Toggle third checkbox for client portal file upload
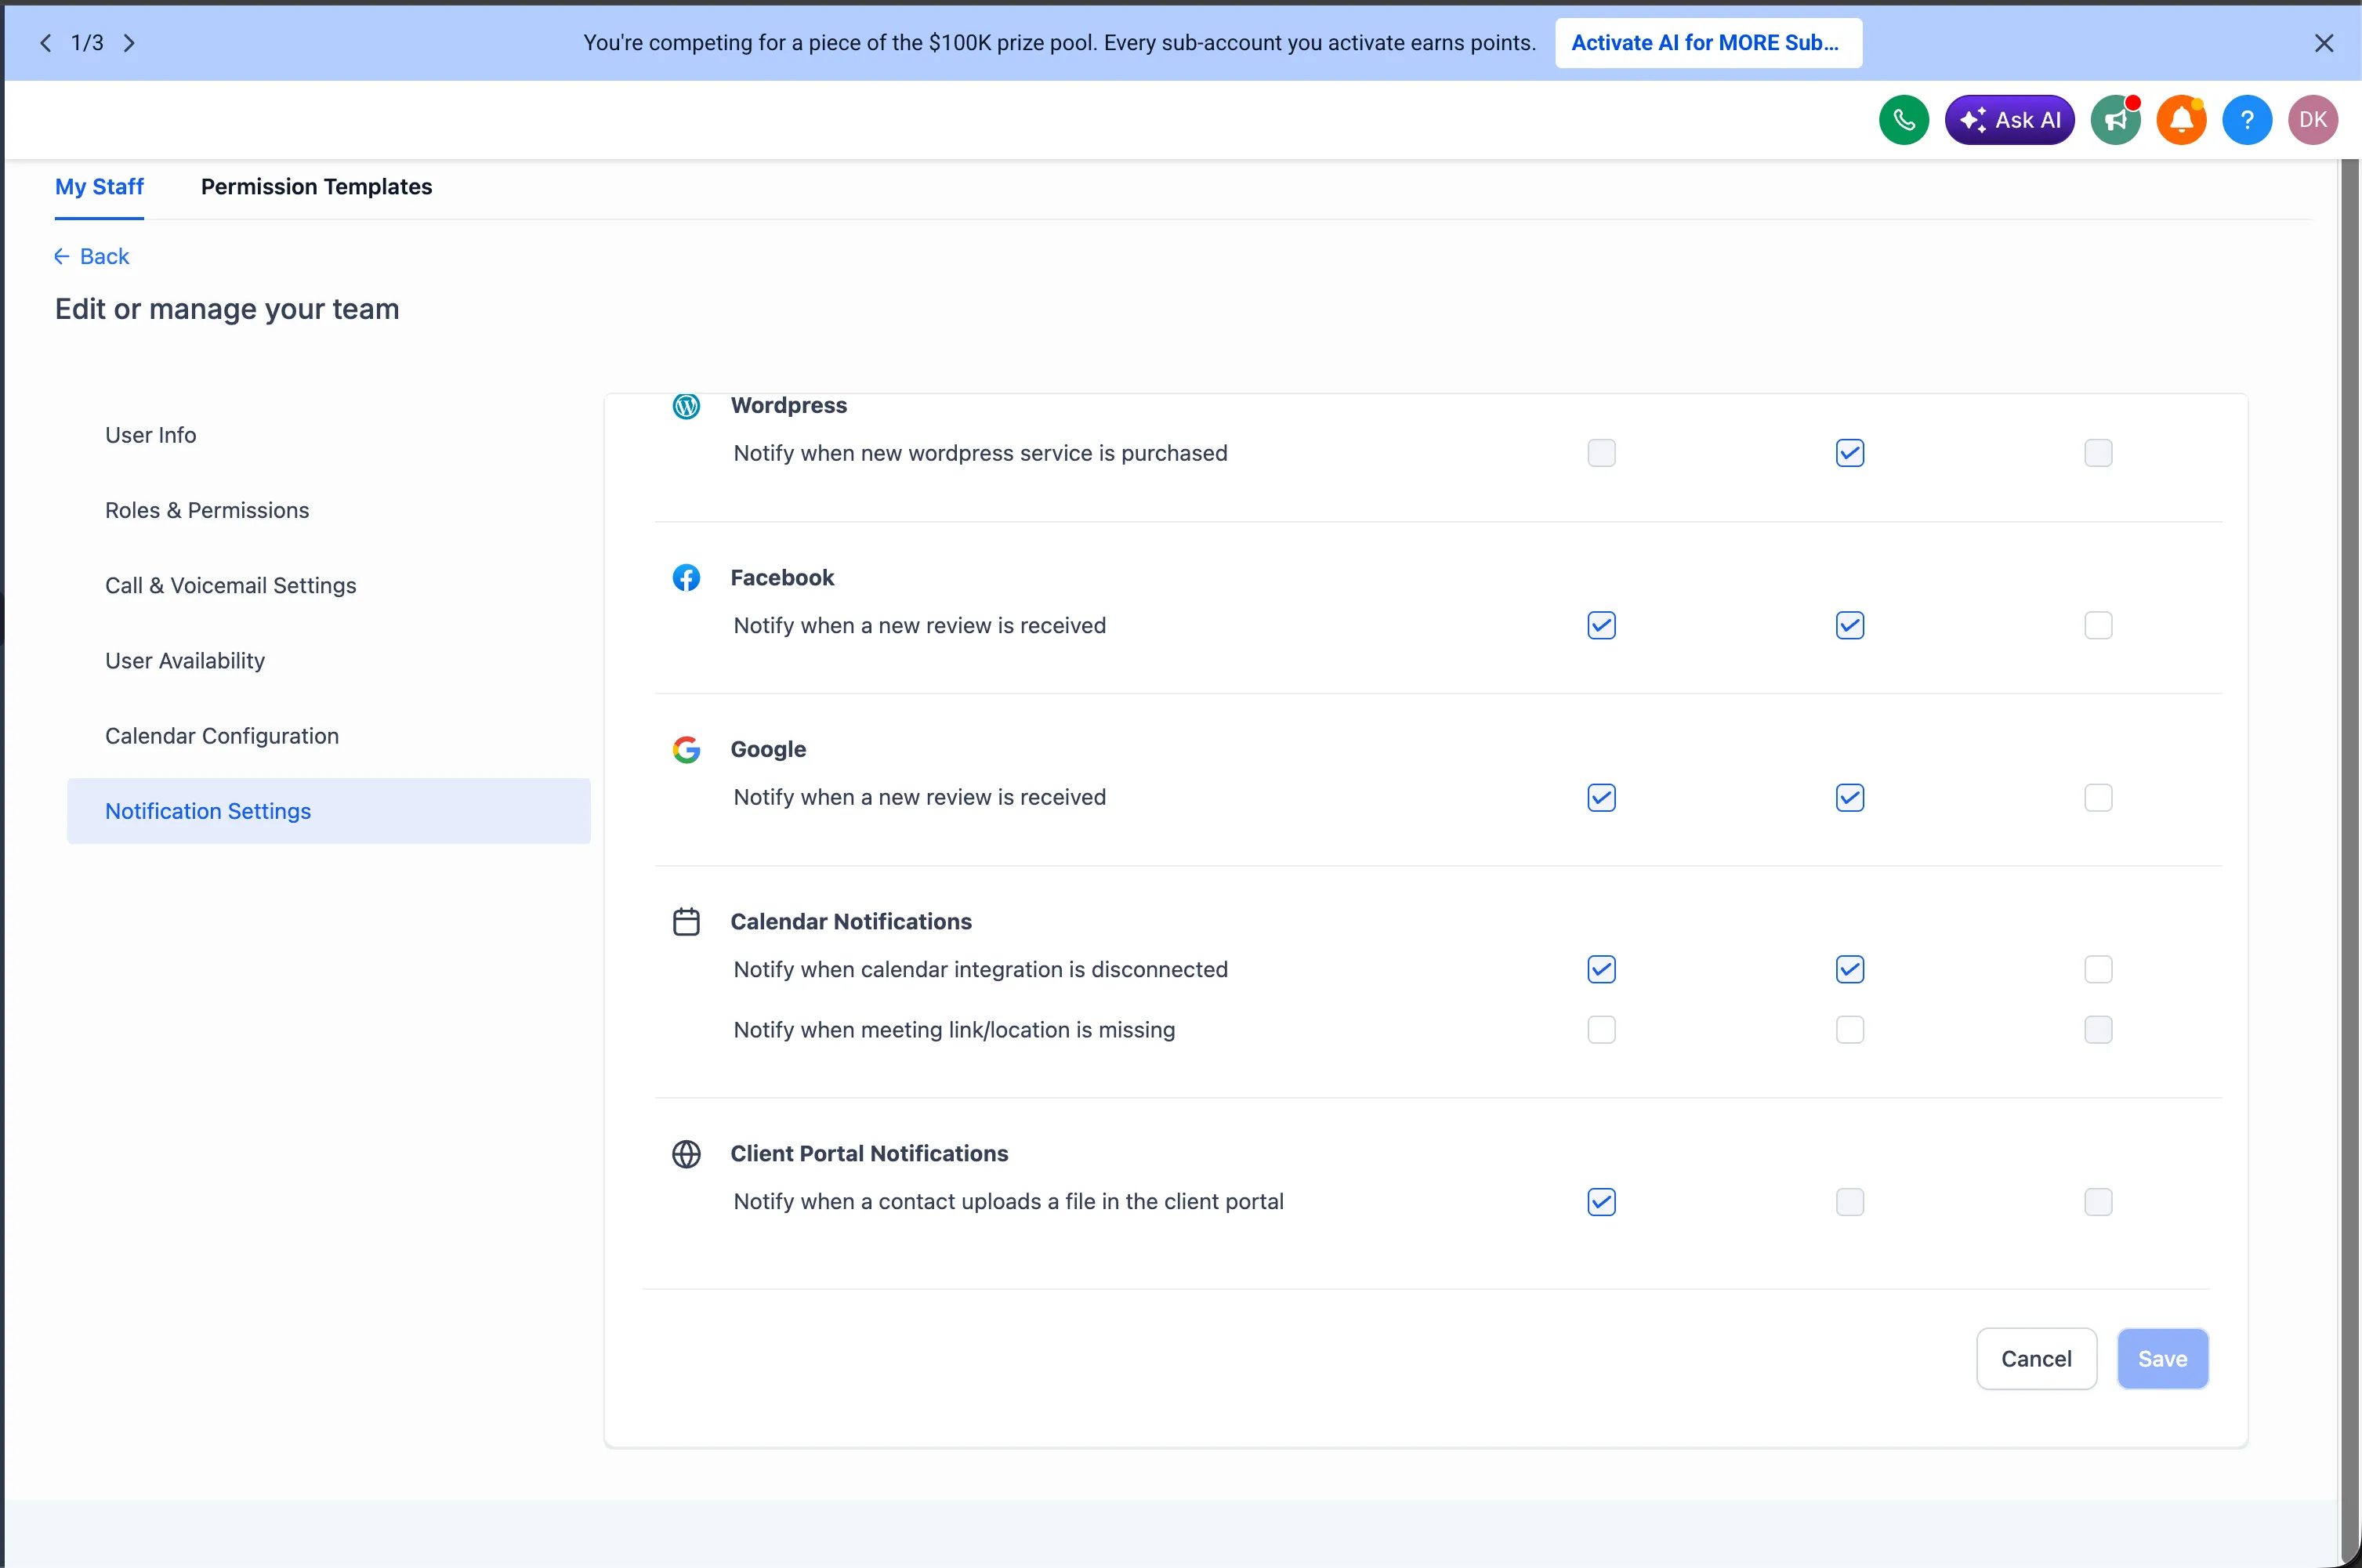2362x1568 pixels. (2098, 1202)
